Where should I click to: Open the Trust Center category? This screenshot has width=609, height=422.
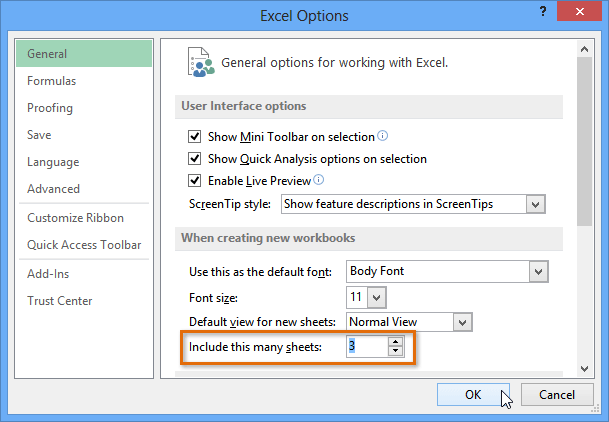(84, 301)
